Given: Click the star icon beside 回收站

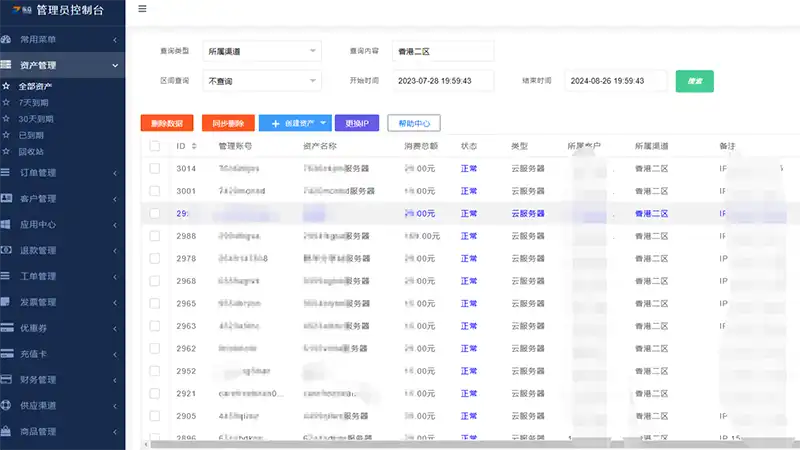Looking at the screenshot, I should [x=6, y=152].
